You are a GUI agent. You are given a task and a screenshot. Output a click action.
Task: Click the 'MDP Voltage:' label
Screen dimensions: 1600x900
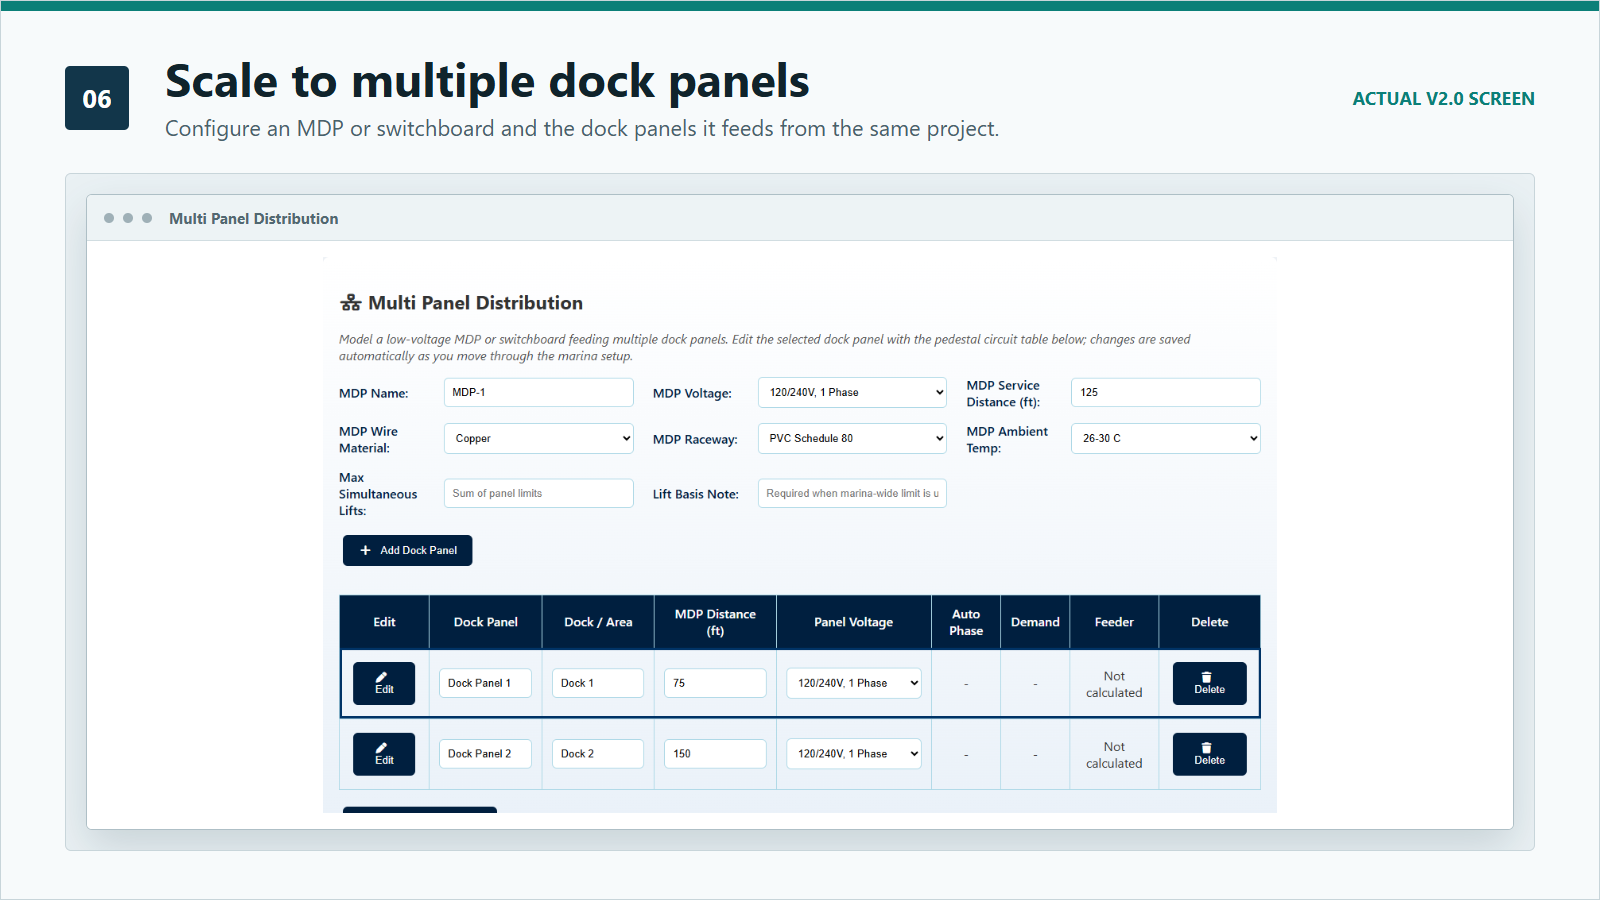[x=692, y=393]
